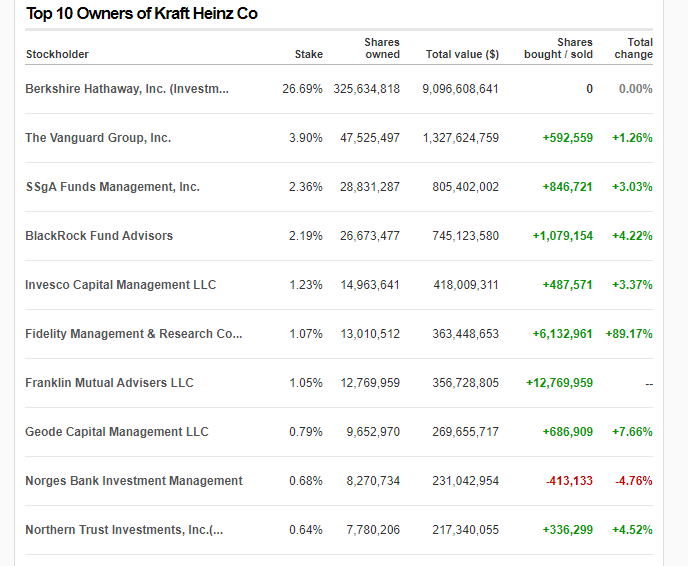Screen dimensions: 688x566
Task: Click the +7.66% total change value
Action: (632, 432)
